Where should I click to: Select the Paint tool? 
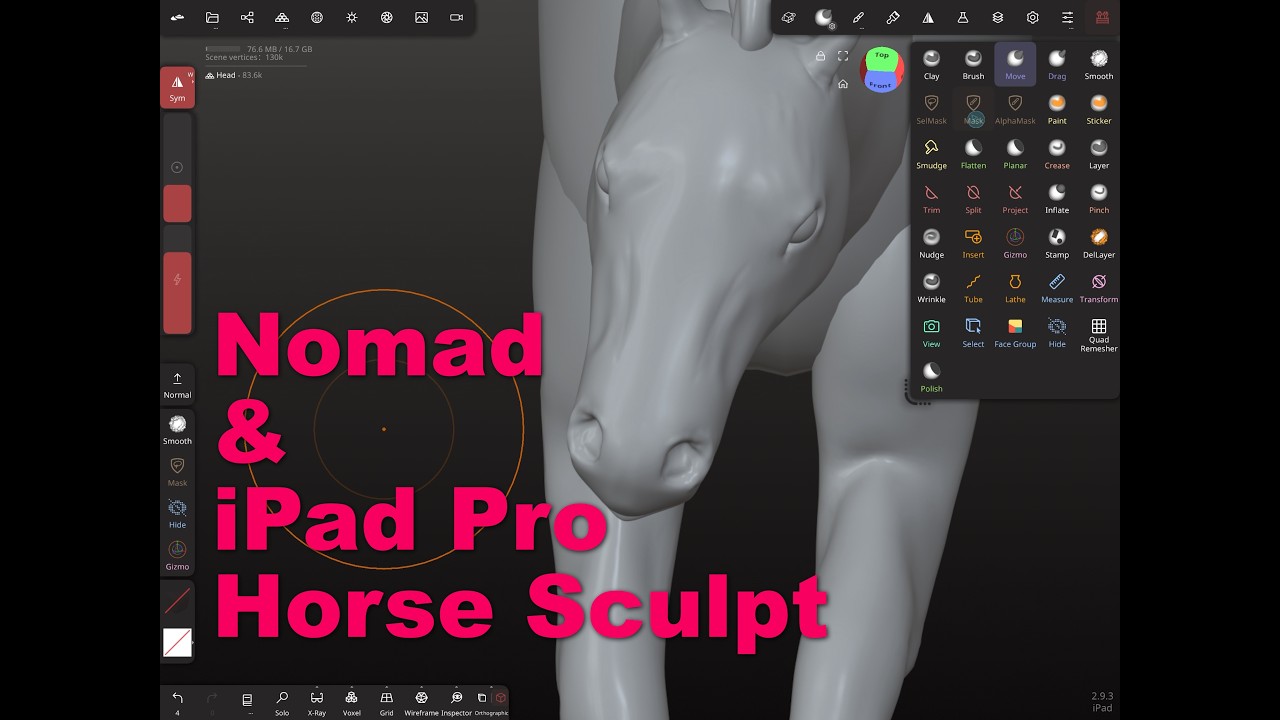pos(1057,110)
